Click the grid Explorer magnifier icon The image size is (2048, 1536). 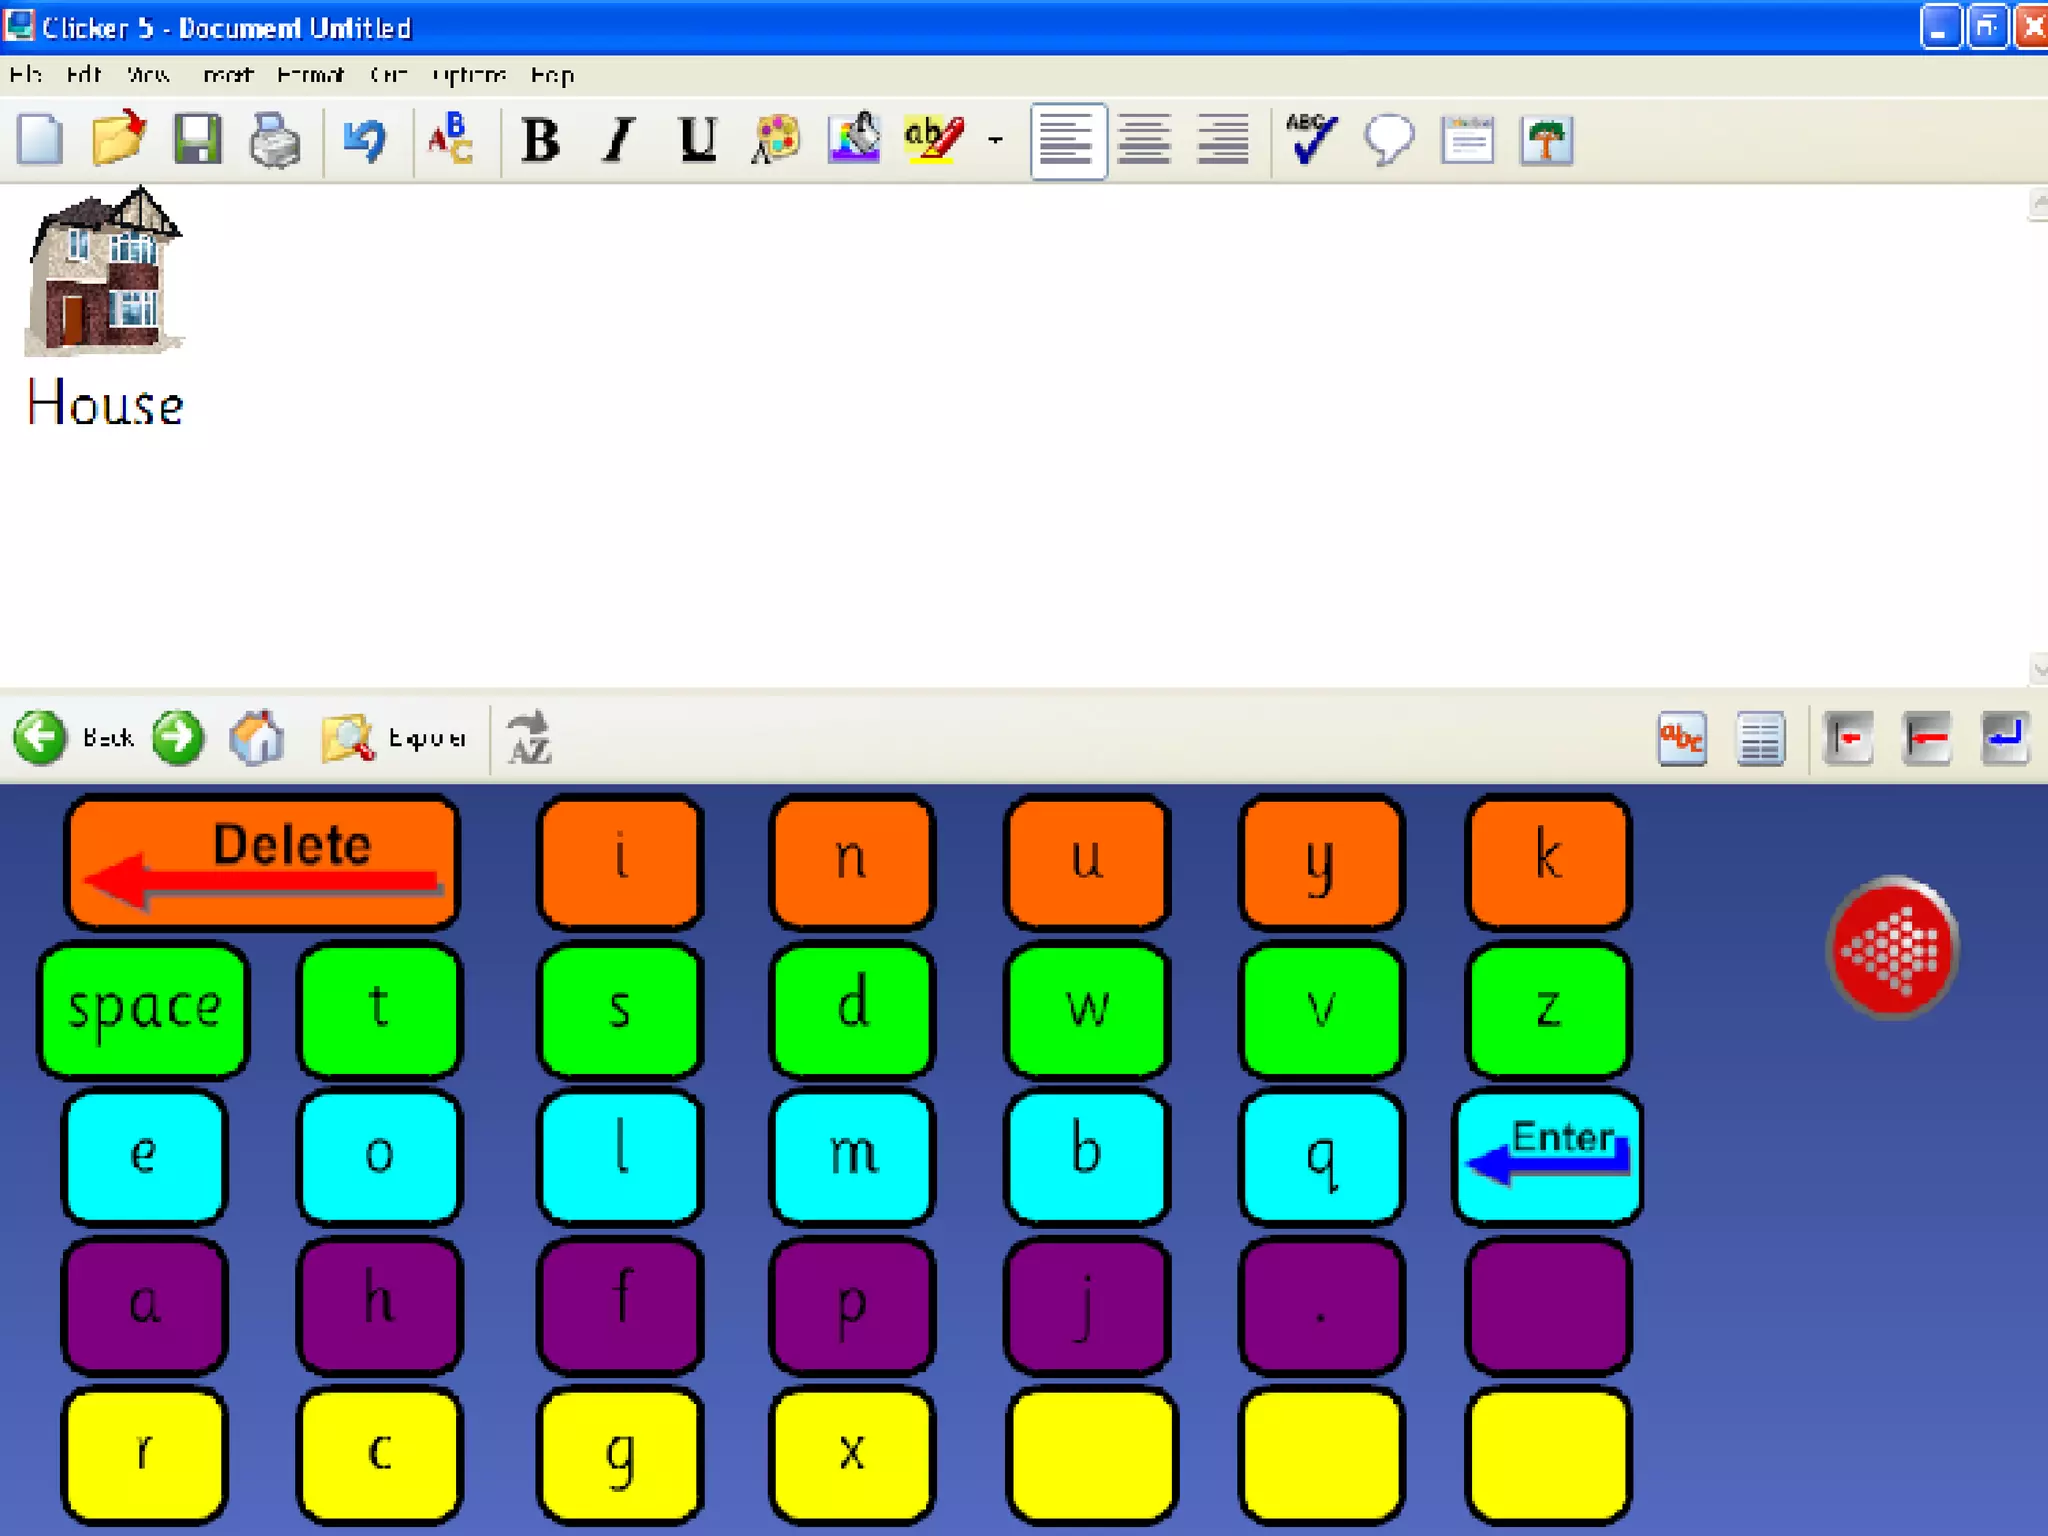click(348, 738)
